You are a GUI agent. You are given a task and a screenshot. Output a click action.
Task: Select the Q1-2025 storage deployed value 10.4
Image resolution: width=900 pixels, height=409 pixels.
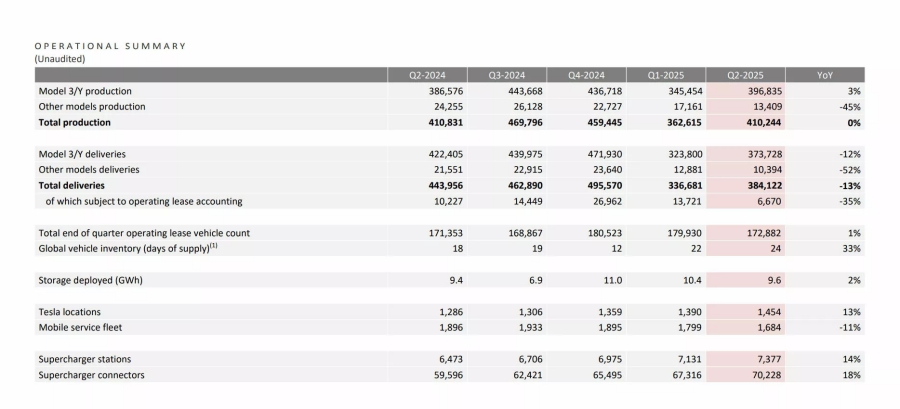[x=680, y=280]
